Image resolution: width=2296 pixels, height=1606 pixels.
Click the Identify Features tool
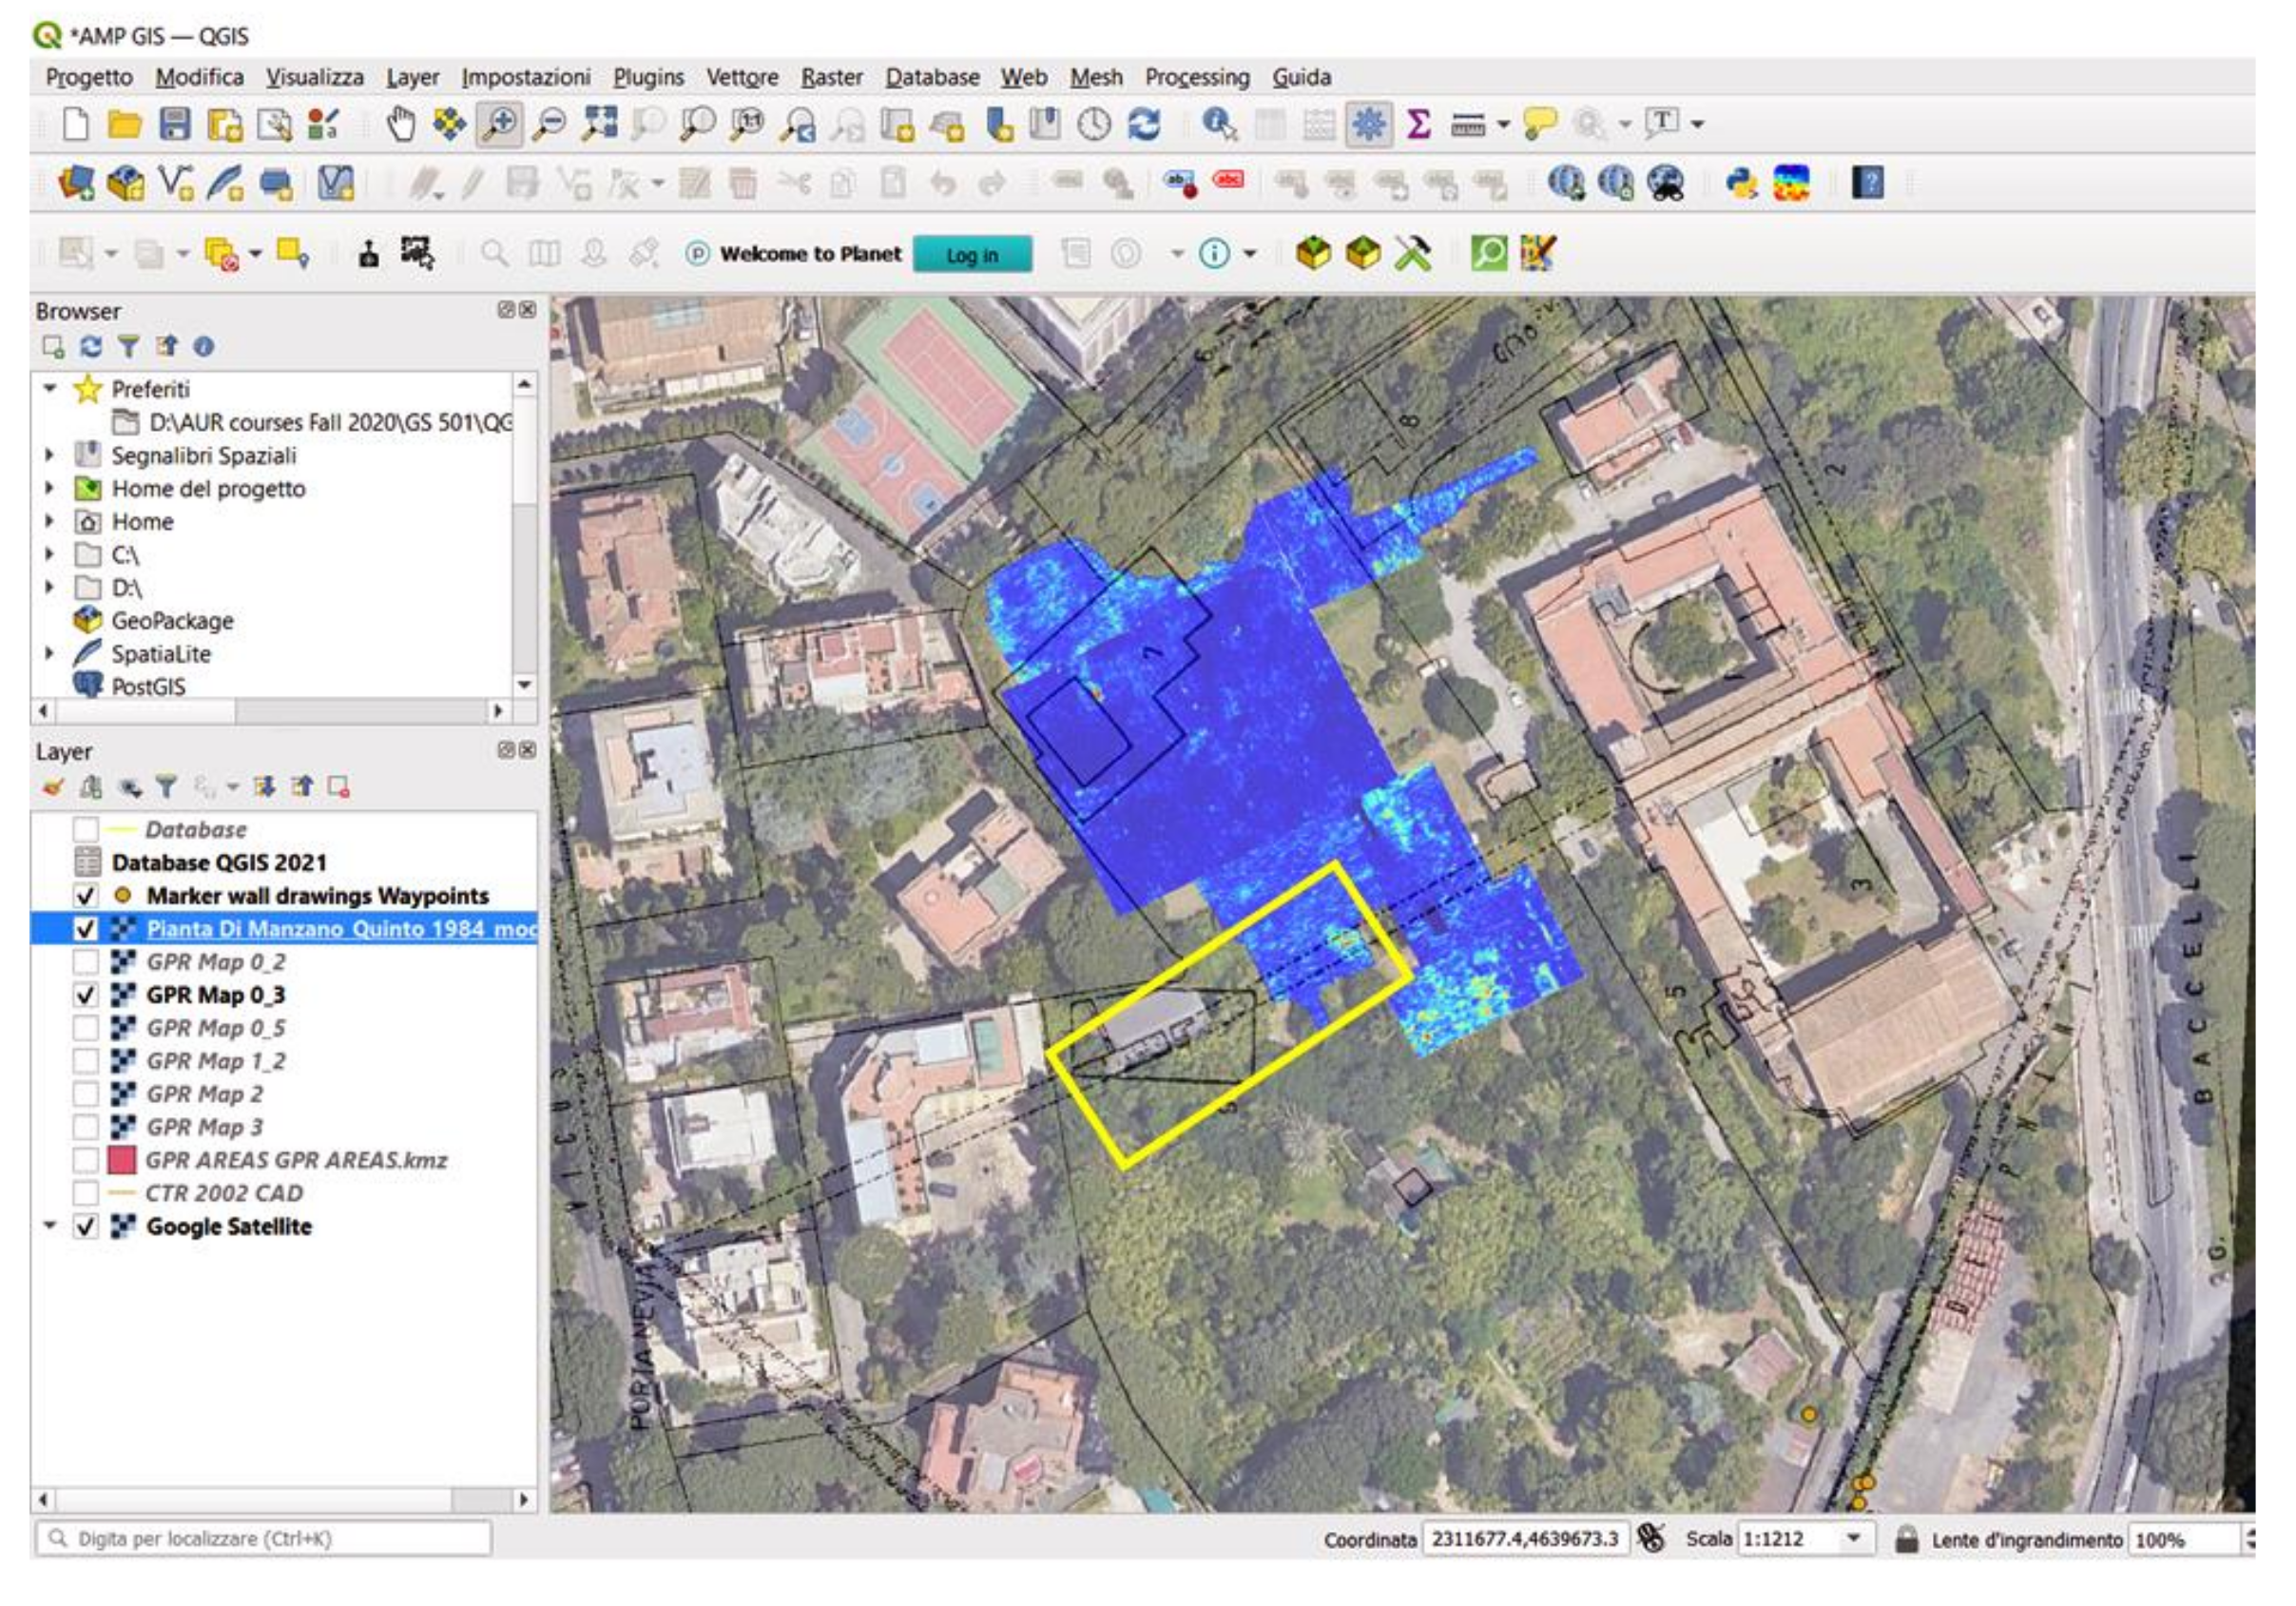tap(1217, 124)
